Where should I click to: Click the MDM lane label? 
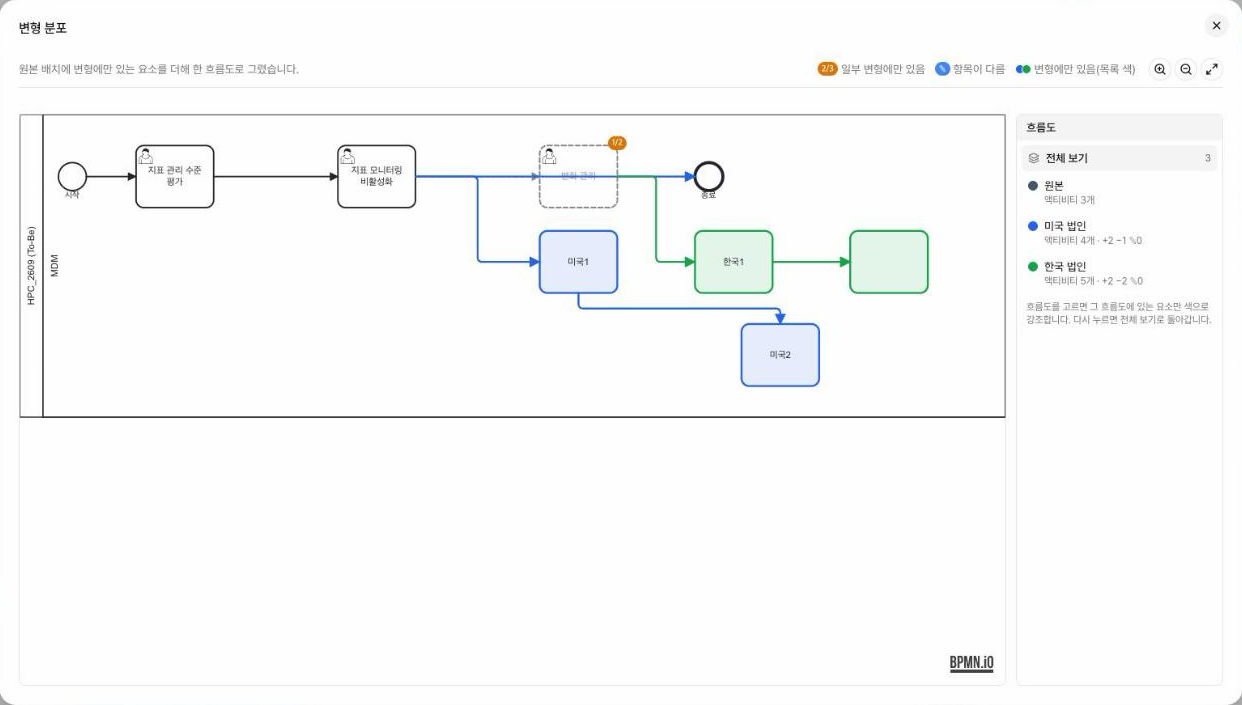[x=54, y=265]
